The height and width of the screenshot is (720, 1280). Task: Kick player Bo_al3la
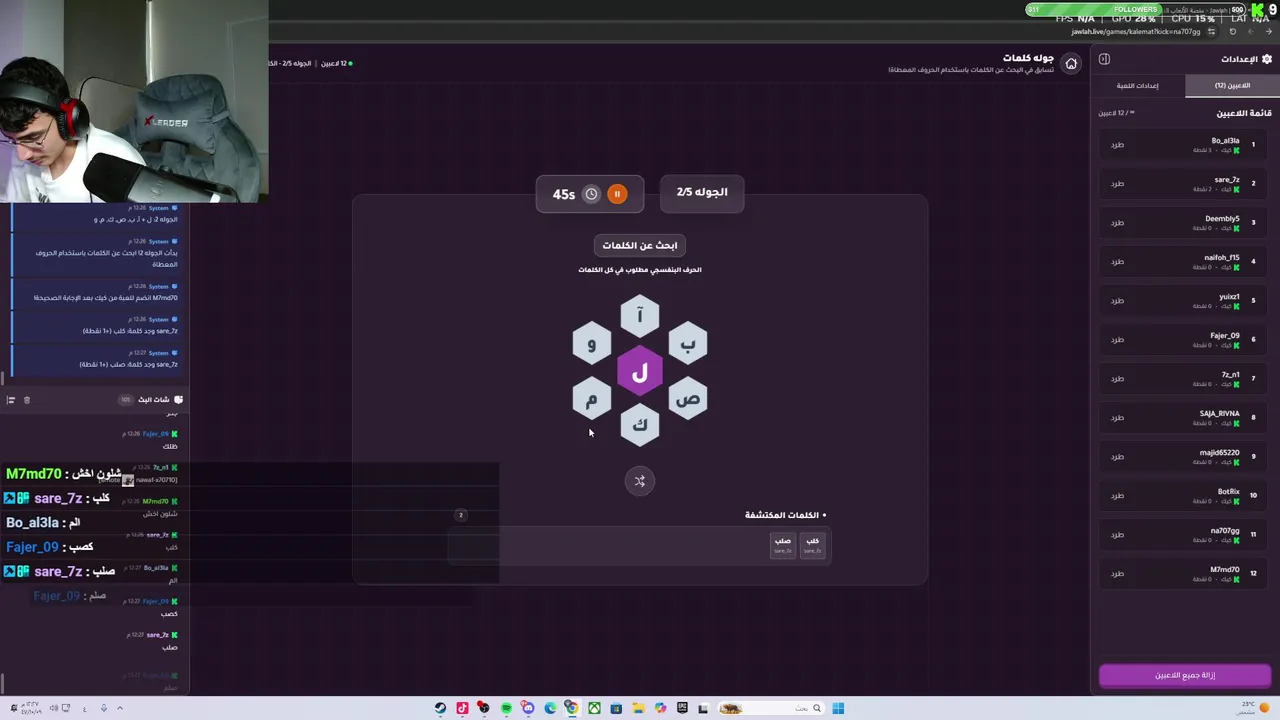(x=1117, y=145)
